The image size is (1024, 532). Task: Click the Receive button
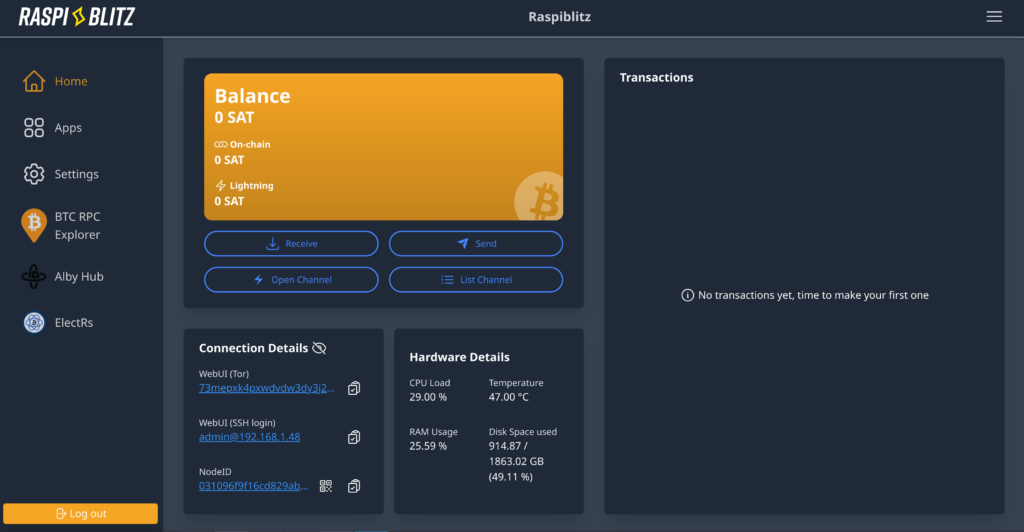pos(291,243)
